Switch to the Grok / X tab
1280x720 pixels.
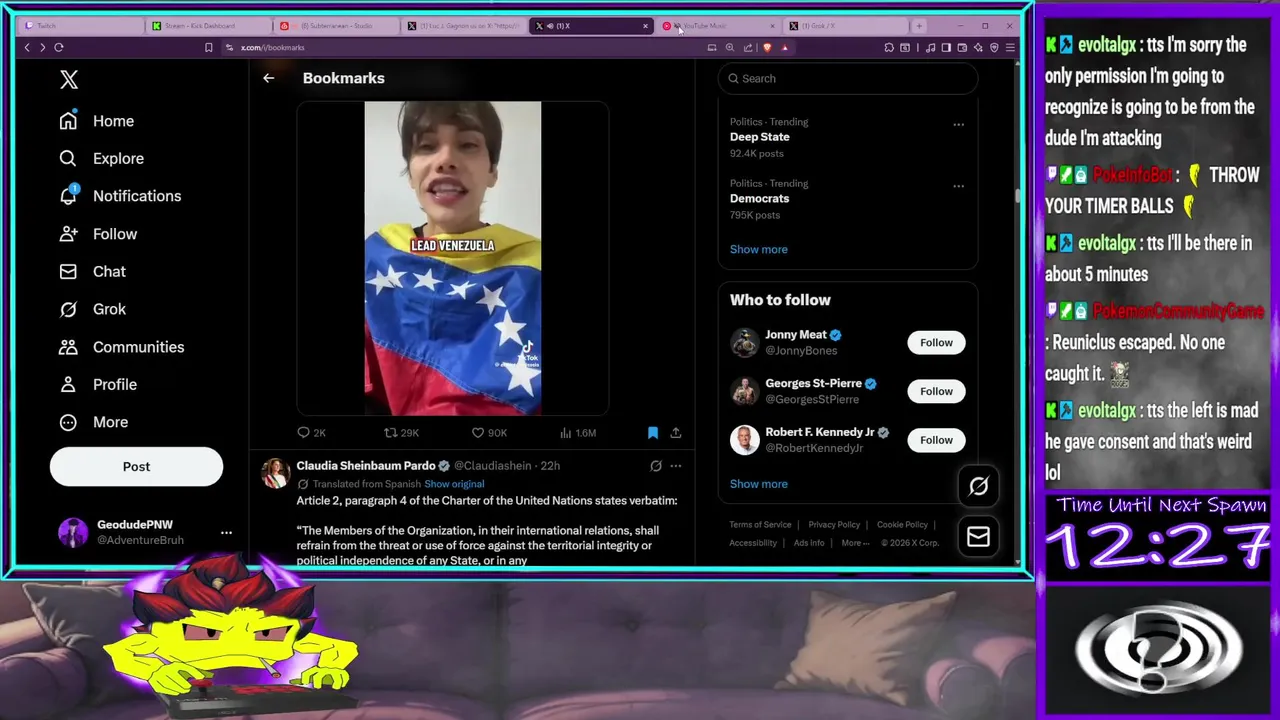(845, 26)
